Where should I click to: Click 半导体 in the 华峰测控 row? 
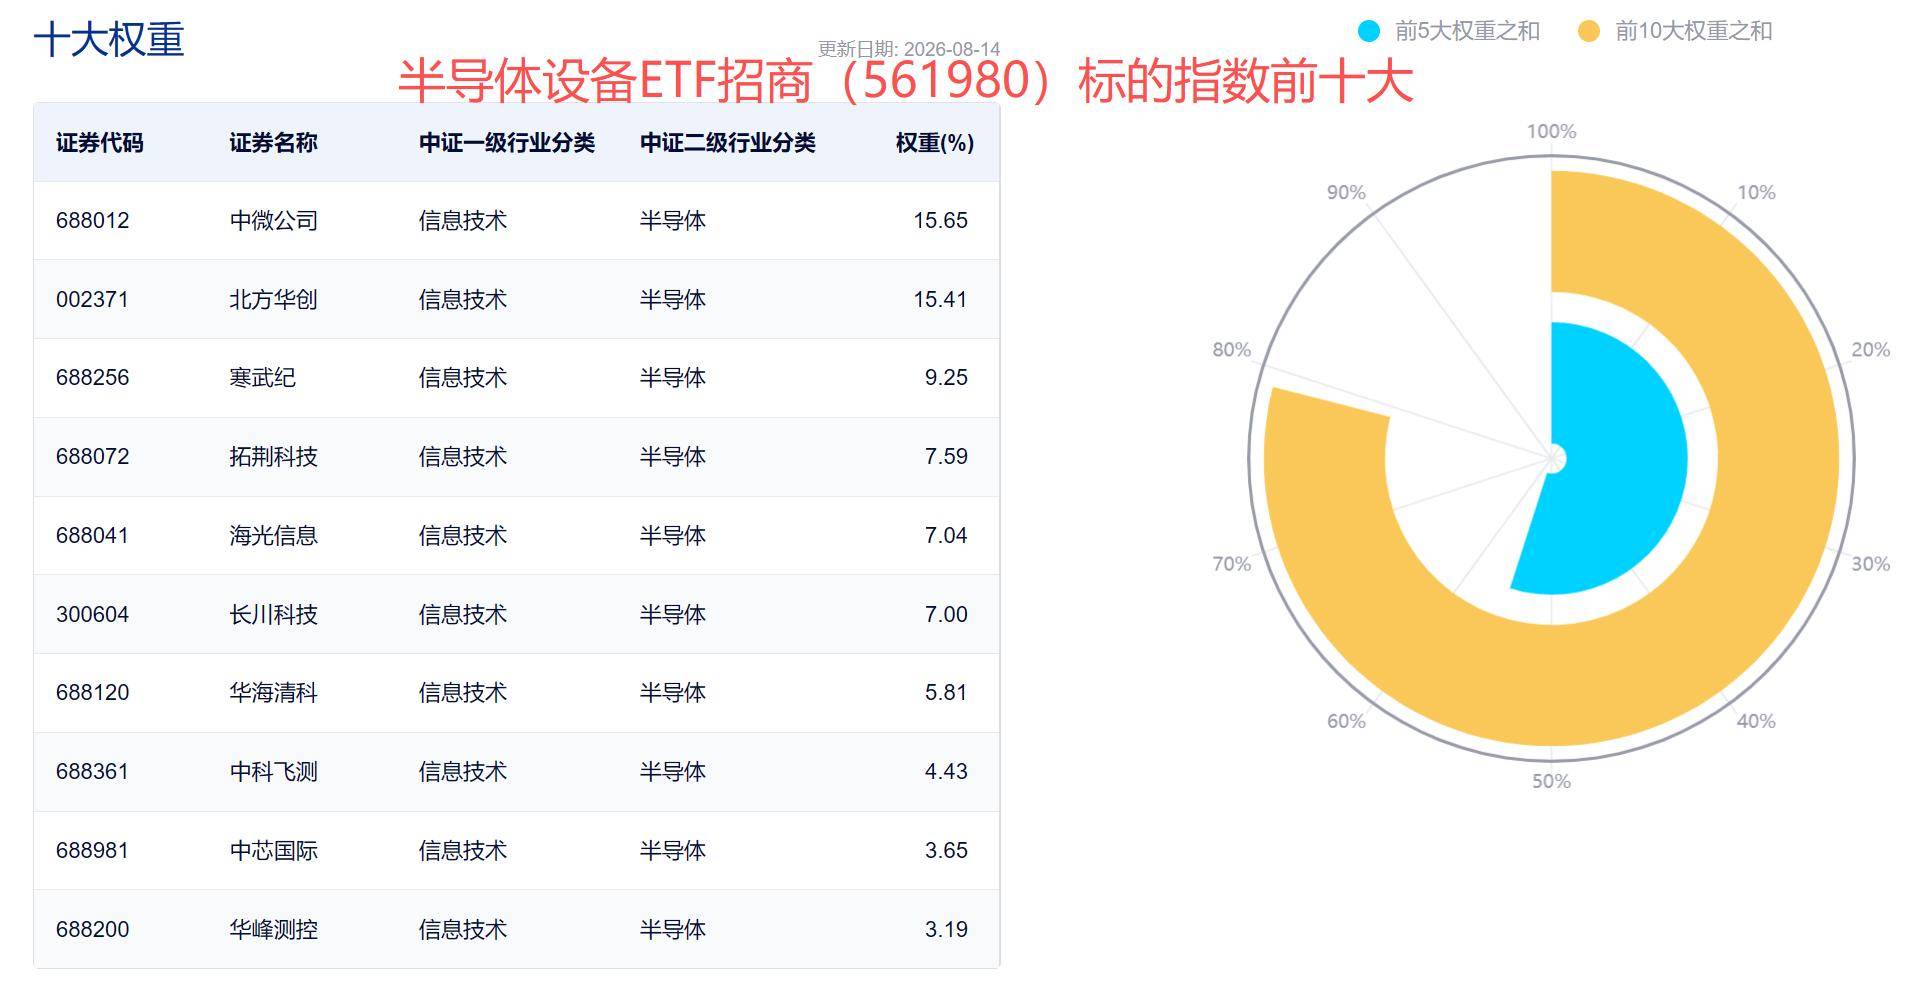click(673, 930)
